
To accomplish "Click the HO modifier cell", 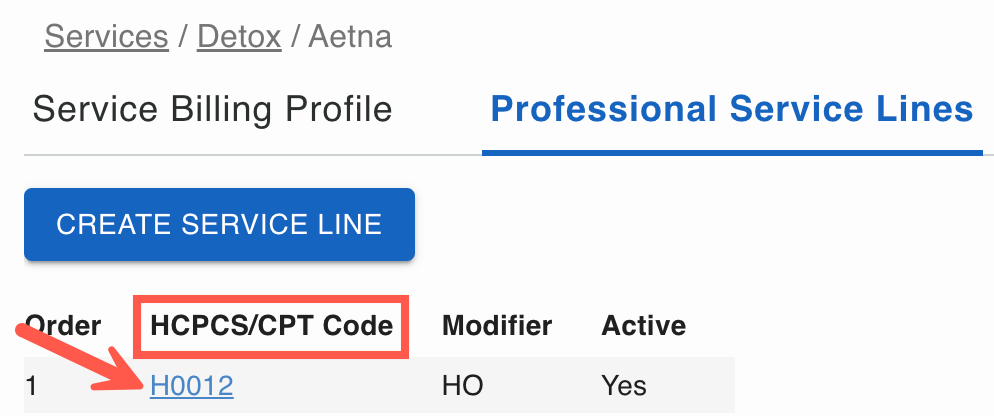I will [x=462, y=385].
